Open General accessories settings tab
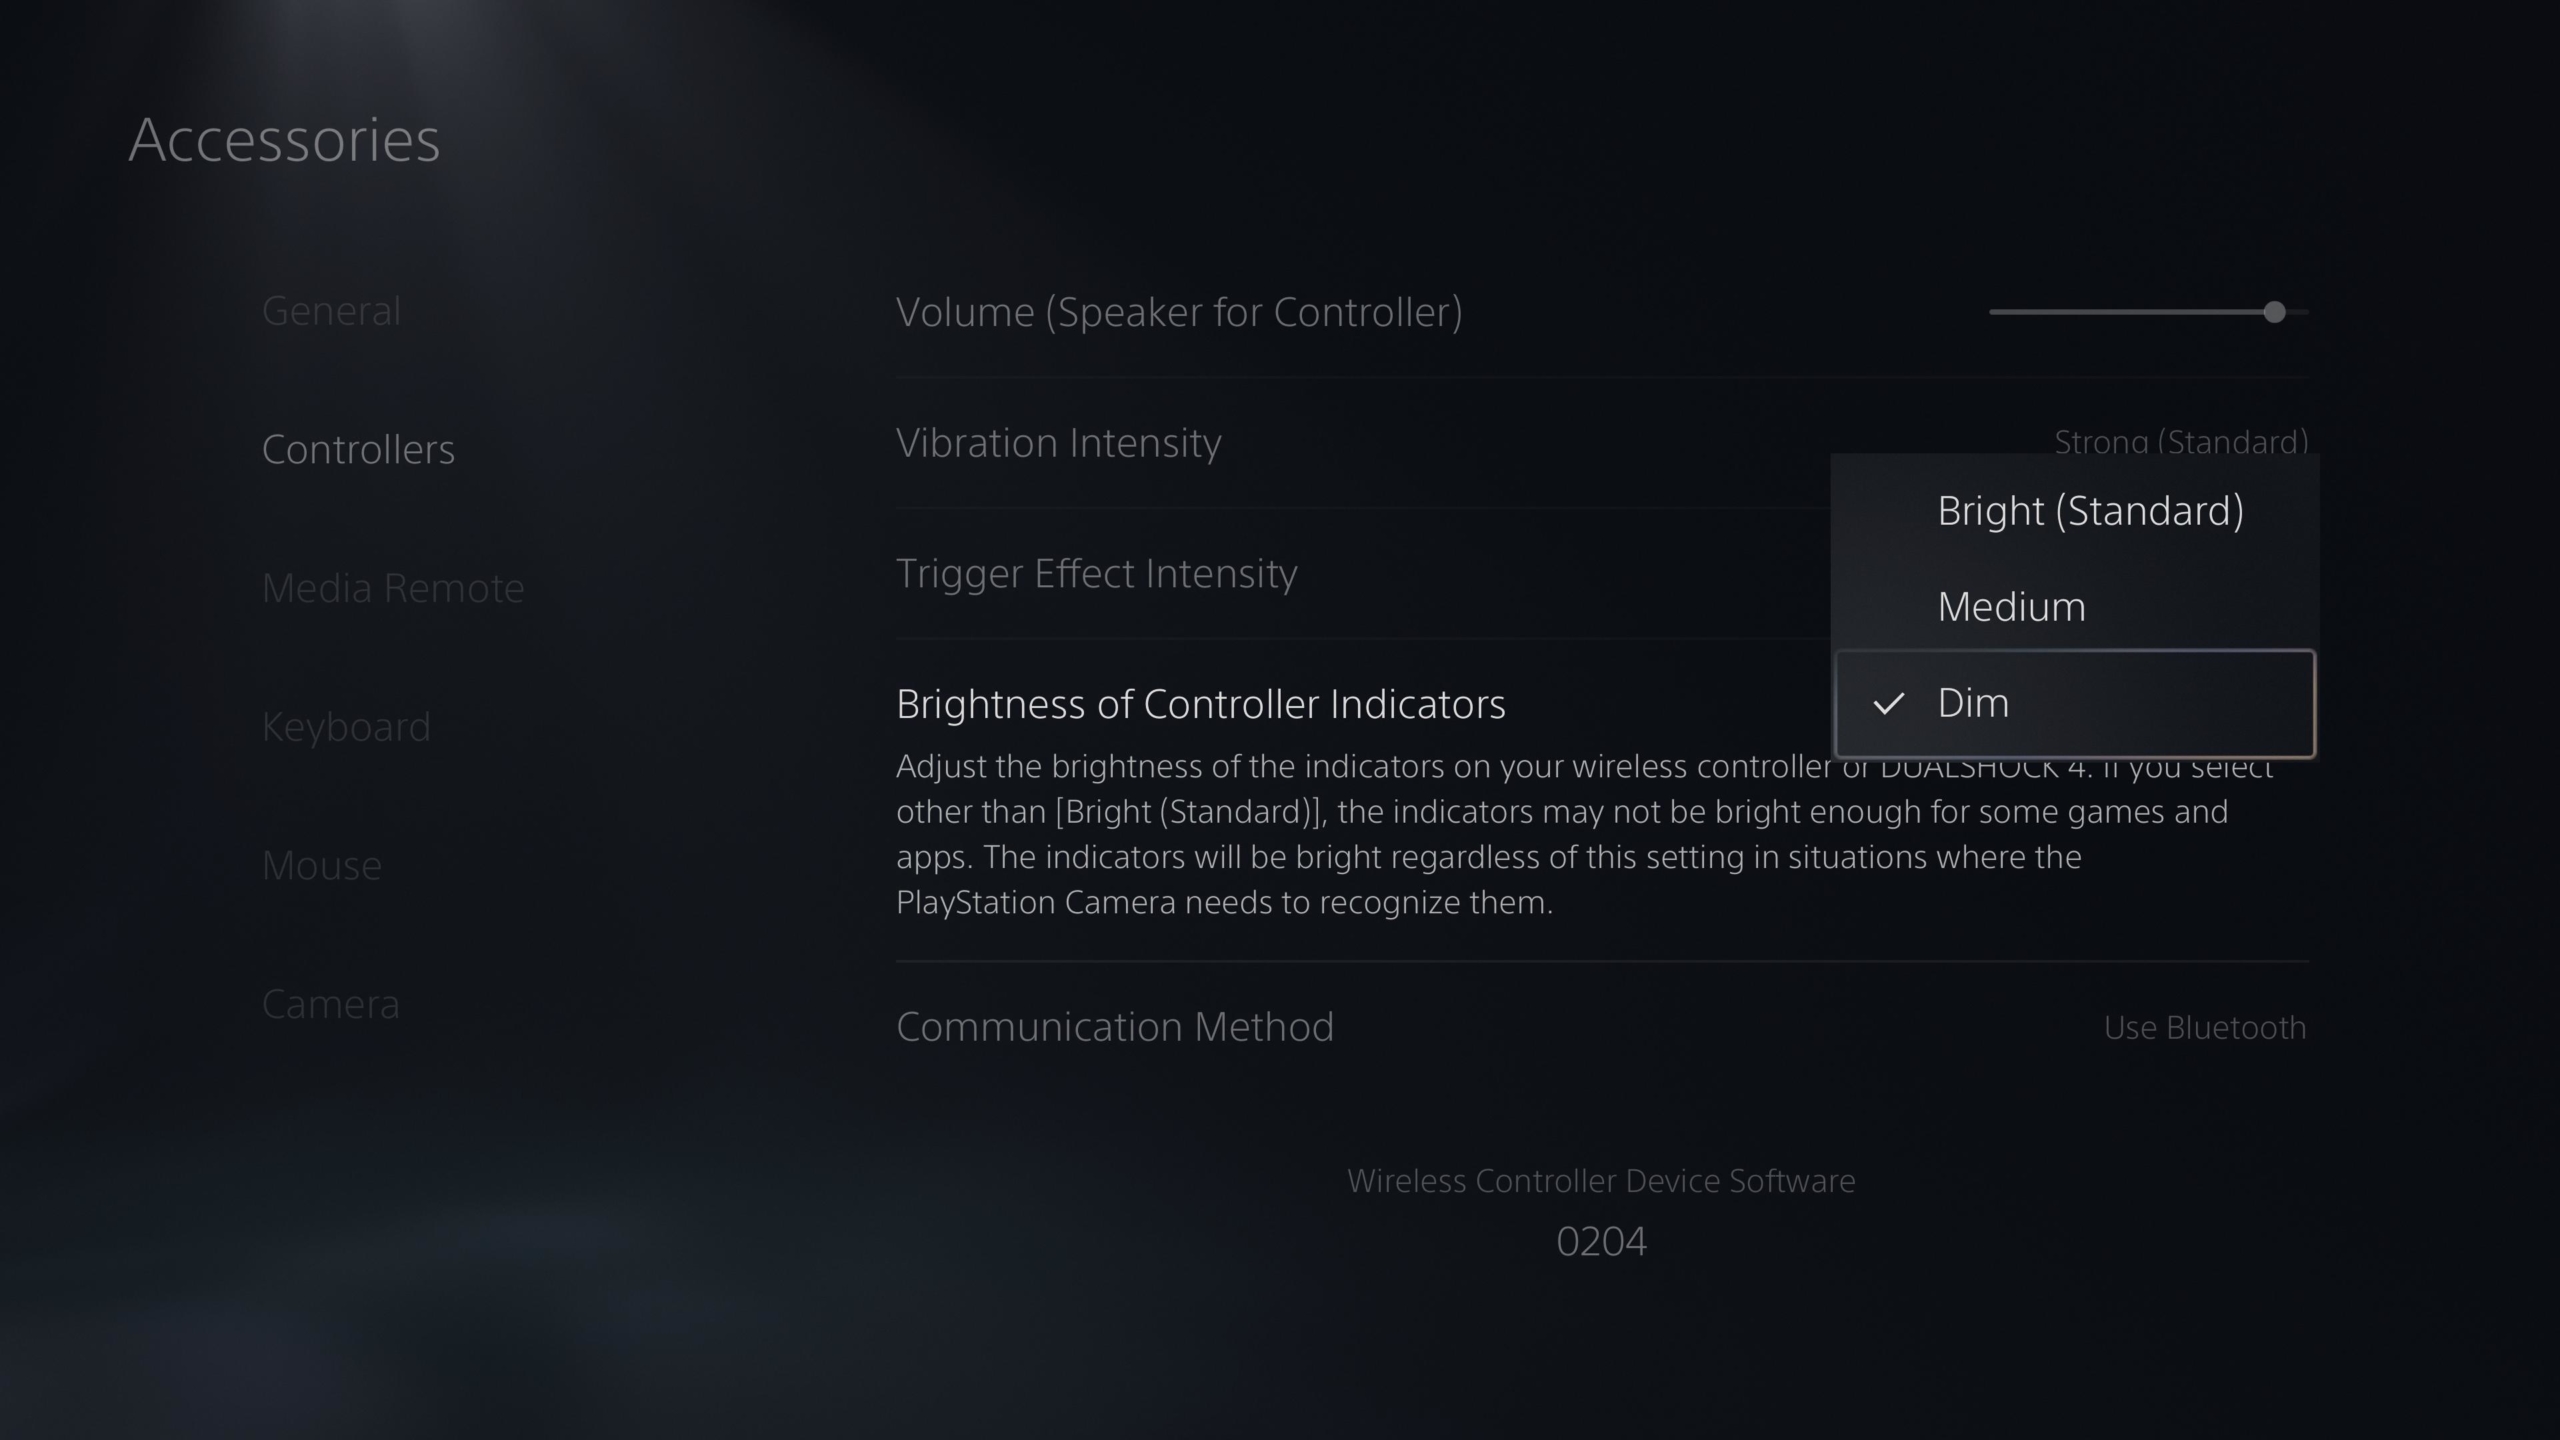 coord(331,309)
